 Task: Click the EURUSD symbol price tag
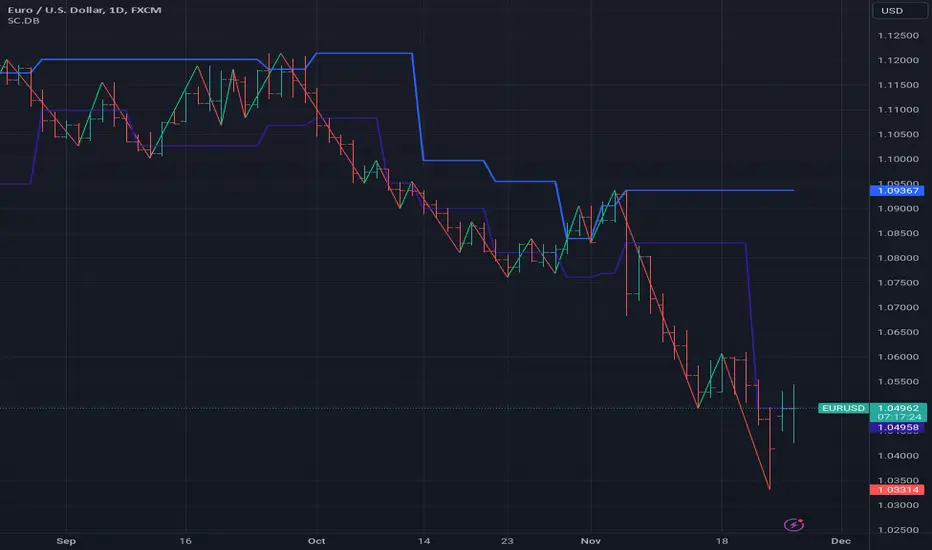(x=843, y=408)
